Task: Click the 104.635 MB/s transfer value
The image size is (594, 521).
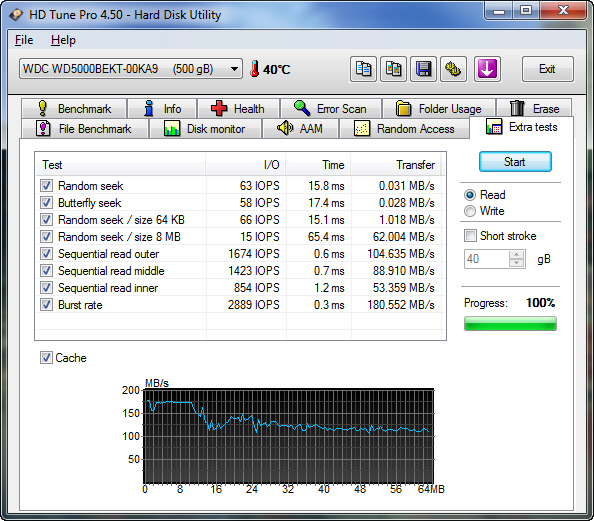Action: (x=401, y=254)
